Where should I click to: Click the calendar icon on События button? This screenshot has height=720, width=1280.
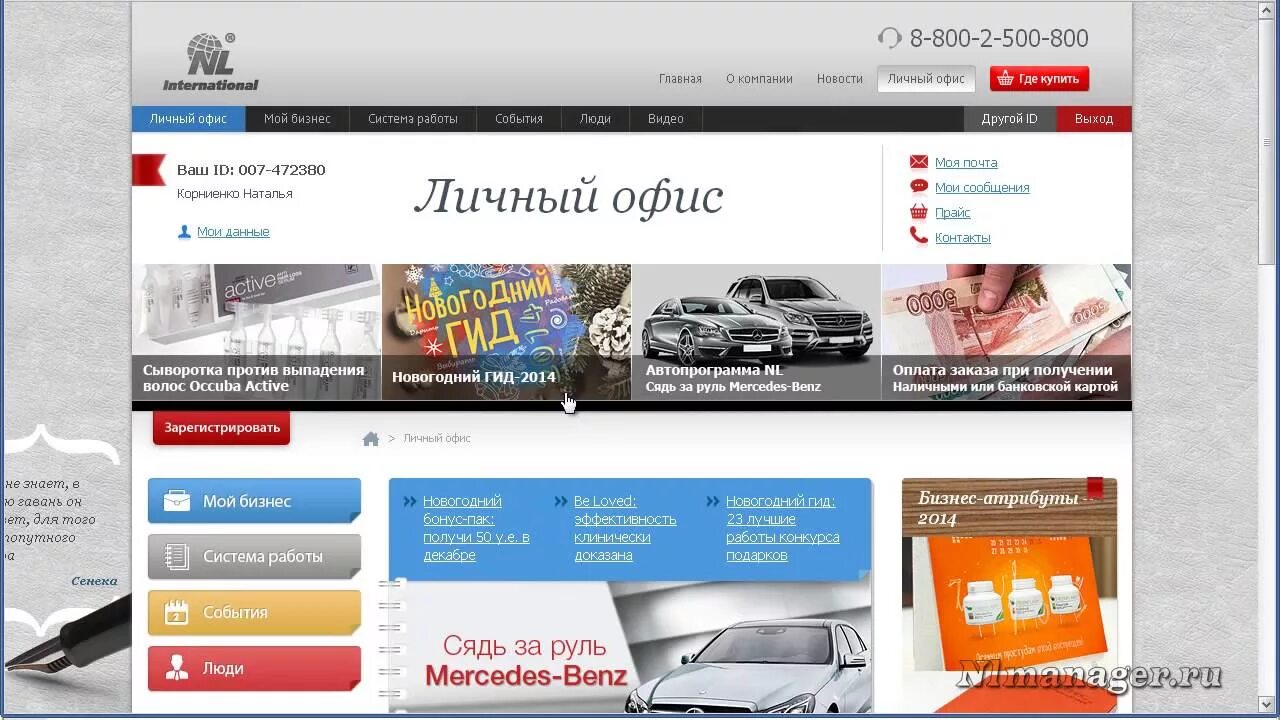[x=176, y=612]
